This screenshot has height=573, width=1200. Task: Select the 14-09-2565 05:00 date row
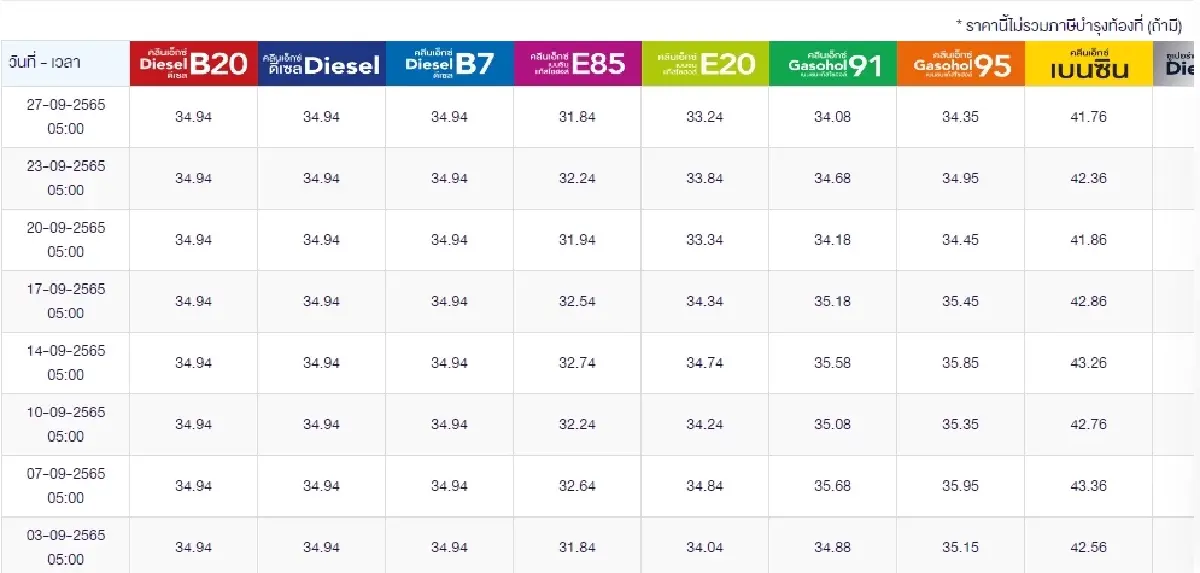pyautogui.click(x=65, y=363)
